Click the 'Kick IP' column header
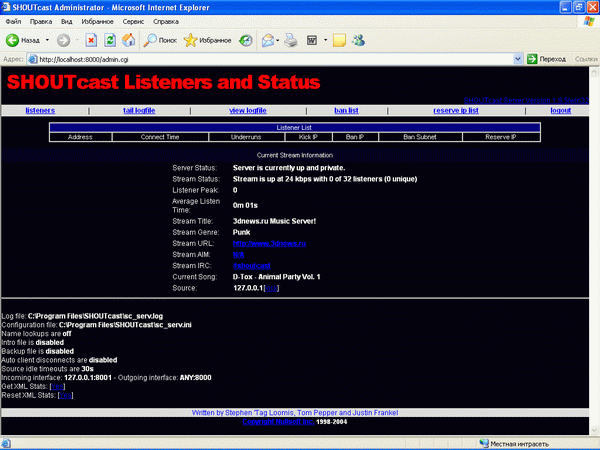The width and height of the screenshot is (600, 450). [x=308, y=137]
